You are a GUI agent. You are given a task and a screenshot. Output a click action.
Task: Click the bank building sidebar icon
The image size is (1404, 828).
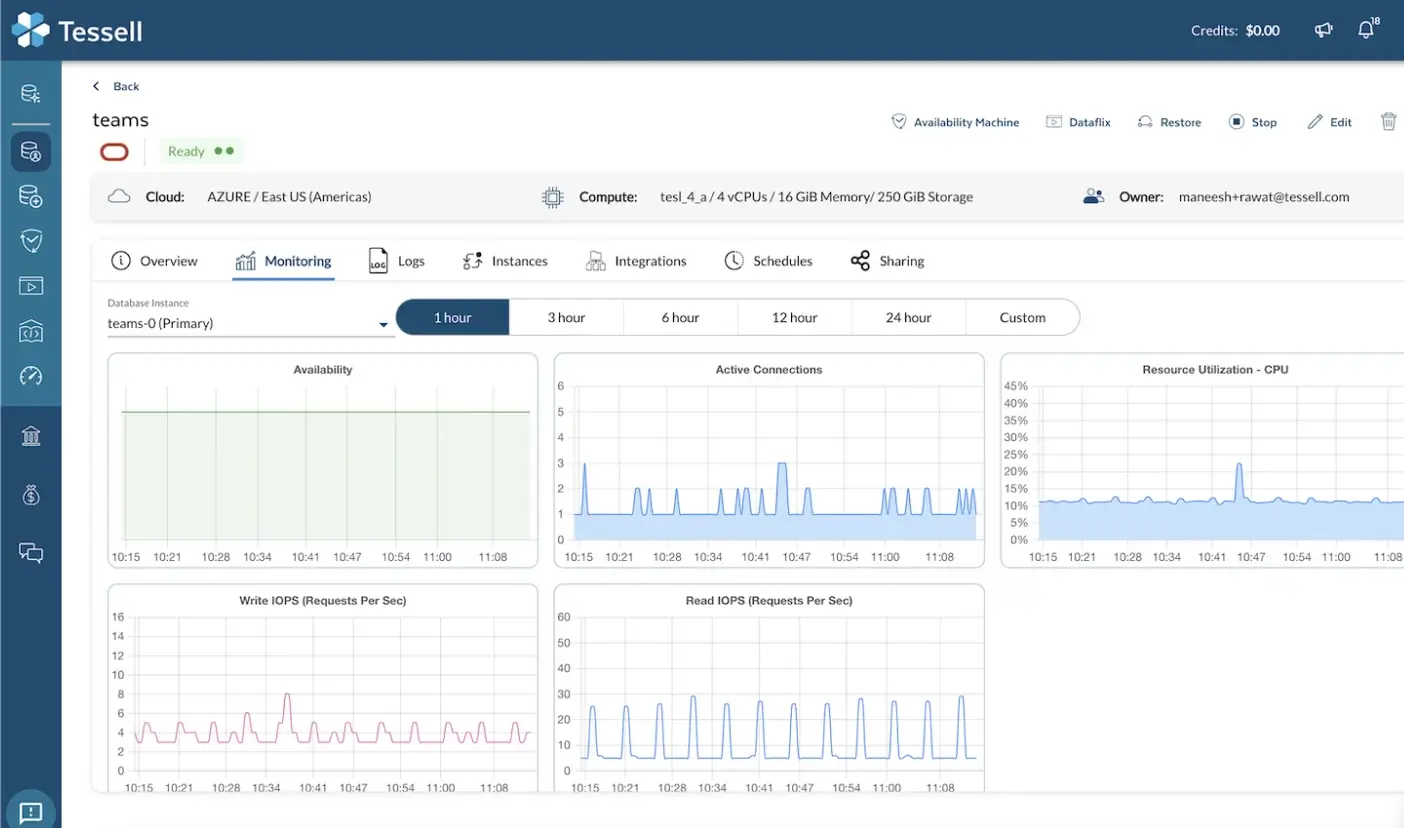(x=31, y=436)
